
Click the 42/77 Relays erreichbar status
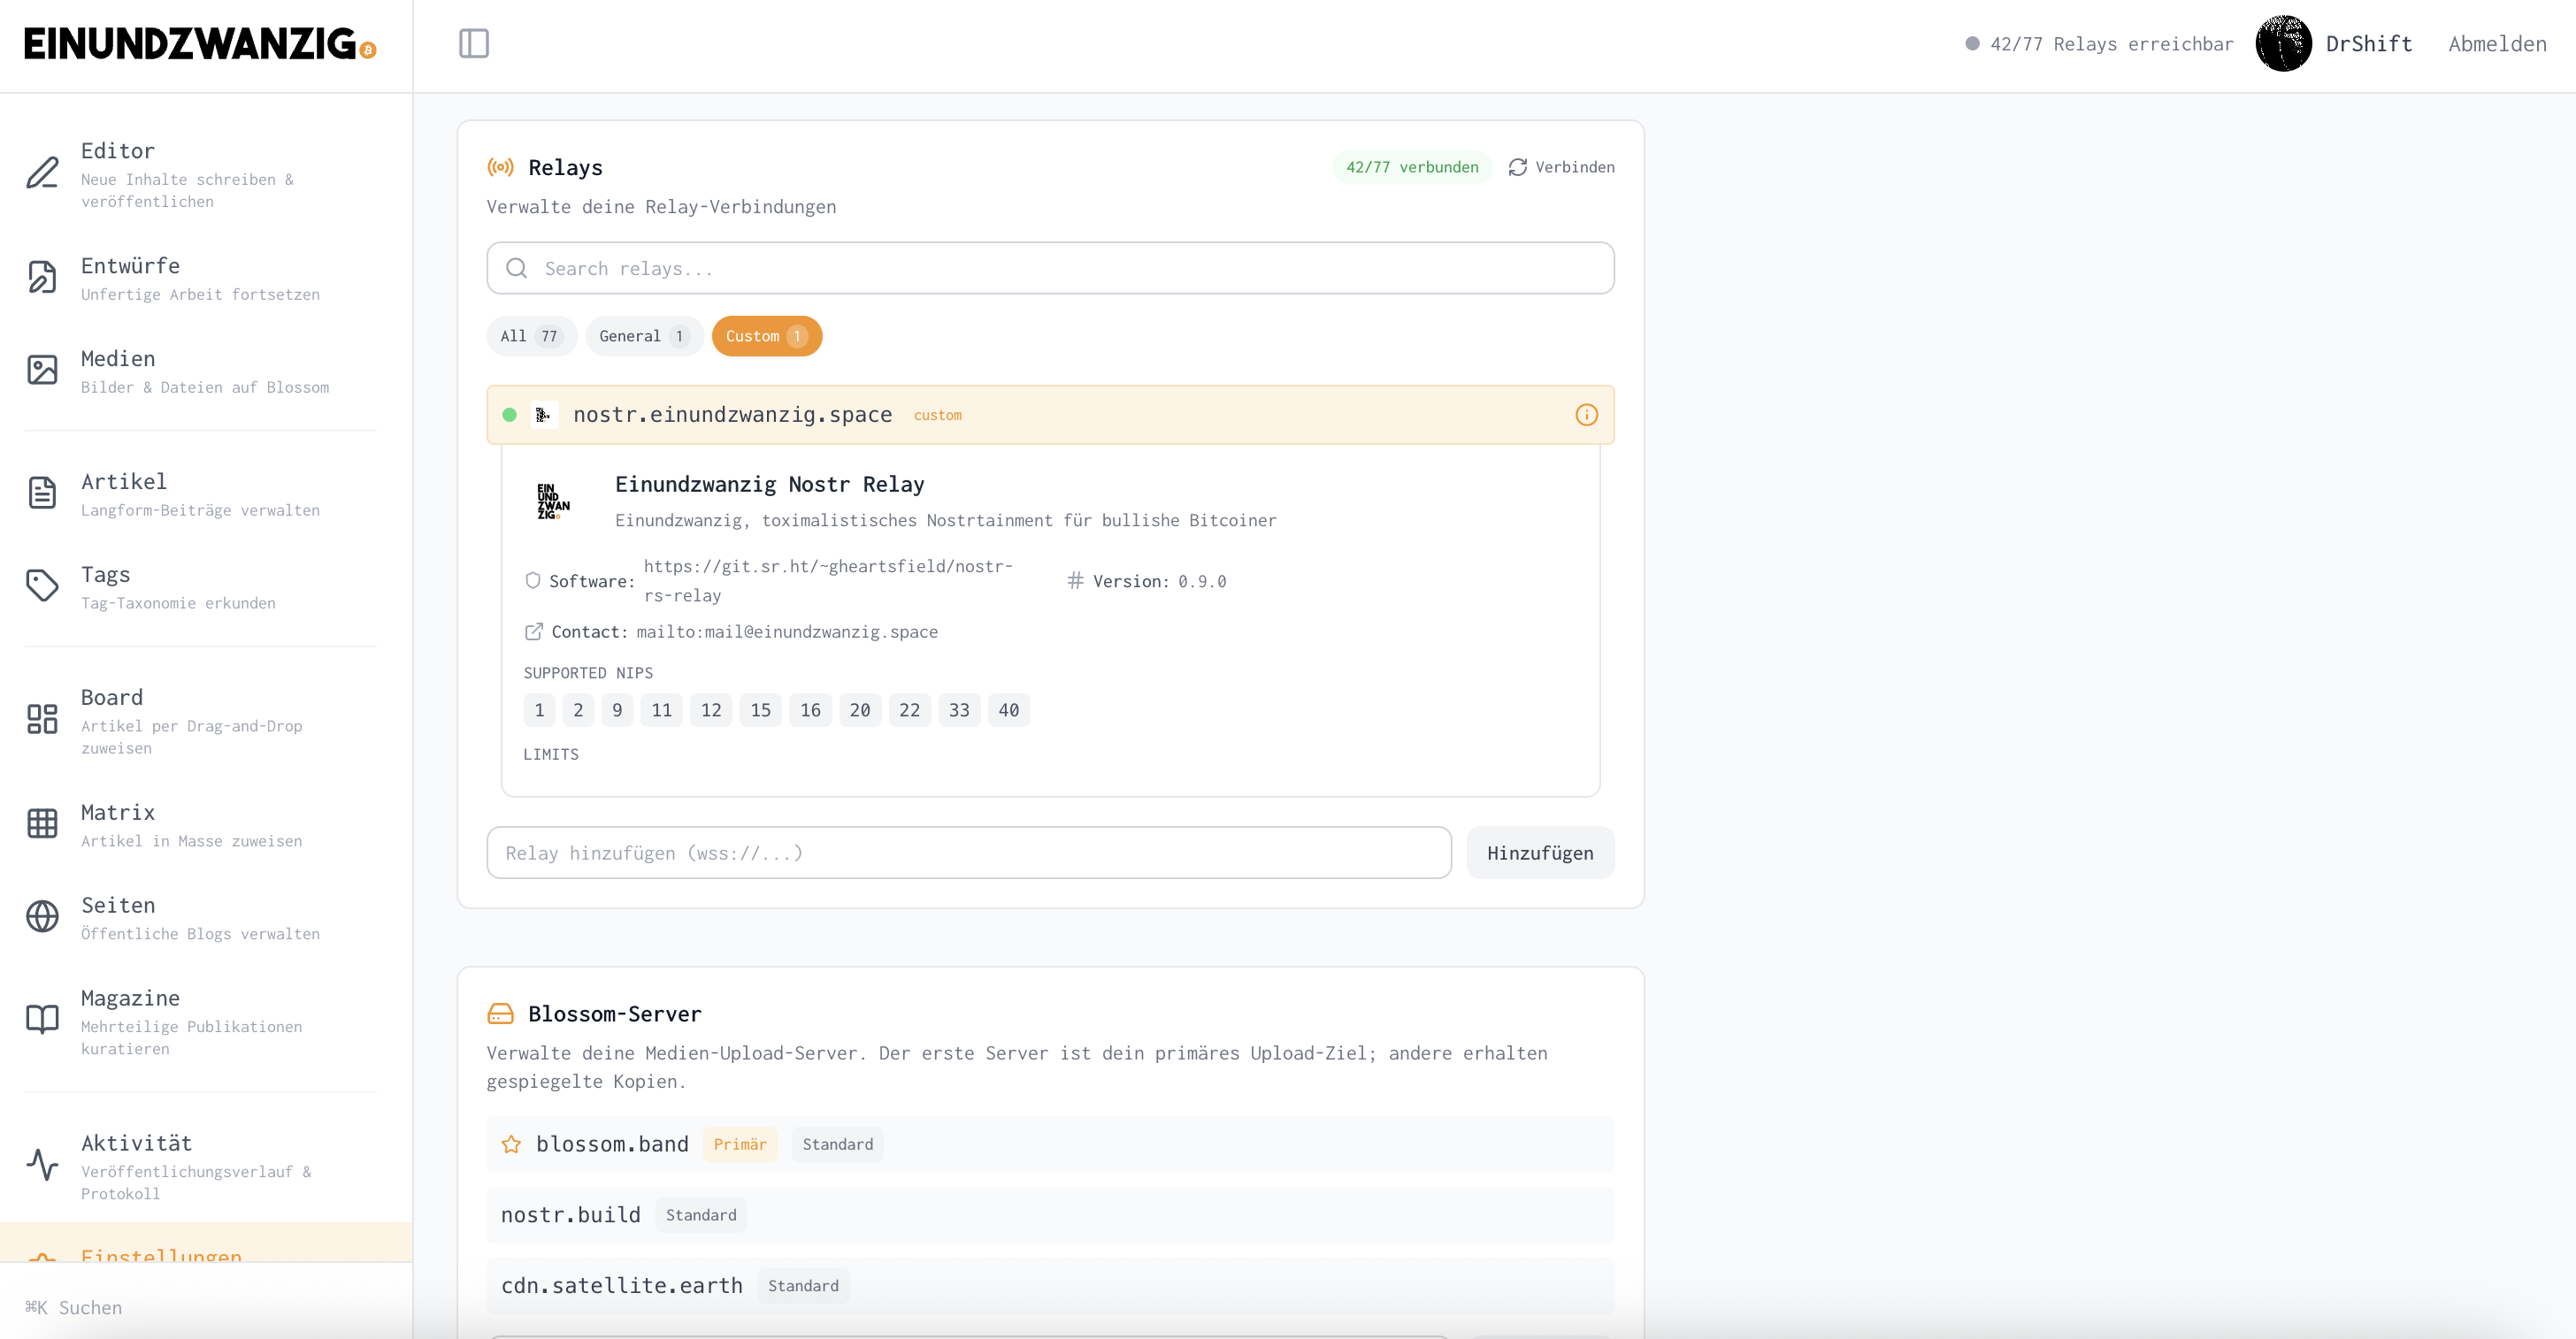click(x=2099, y=44)
